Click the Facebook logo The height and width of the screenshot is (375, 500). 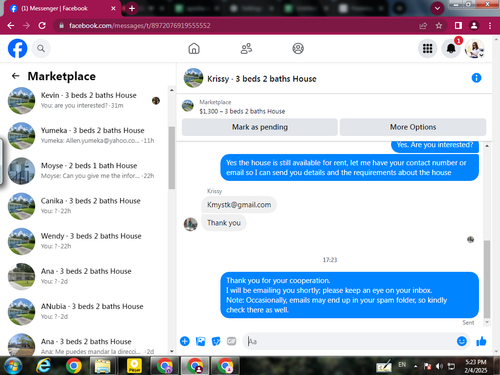click(x=17, y=49)
